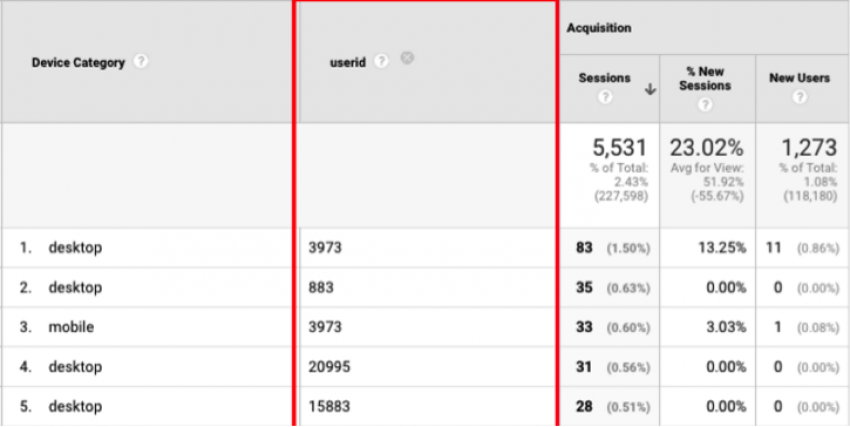Click sessions value 83 (1.50%)

pyautogui.click(x=612, y=248)
